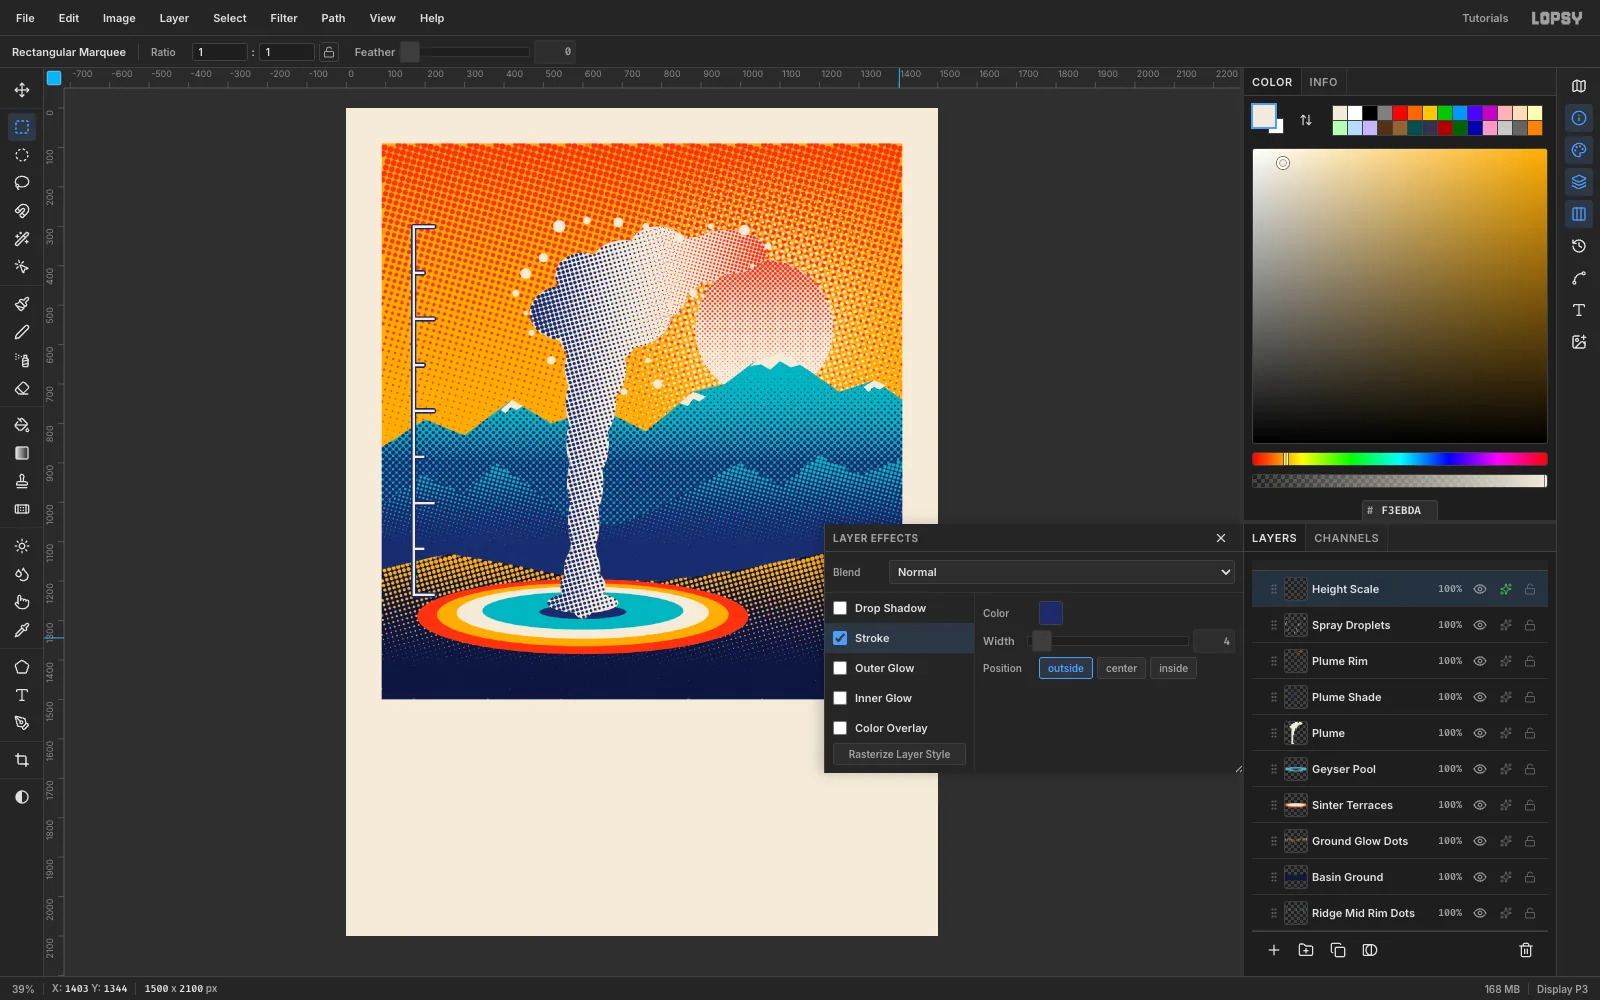Enable the Color Overlay checkbox
Image resolution: width=1600 pixels, height=1000 pixels.
840,728
